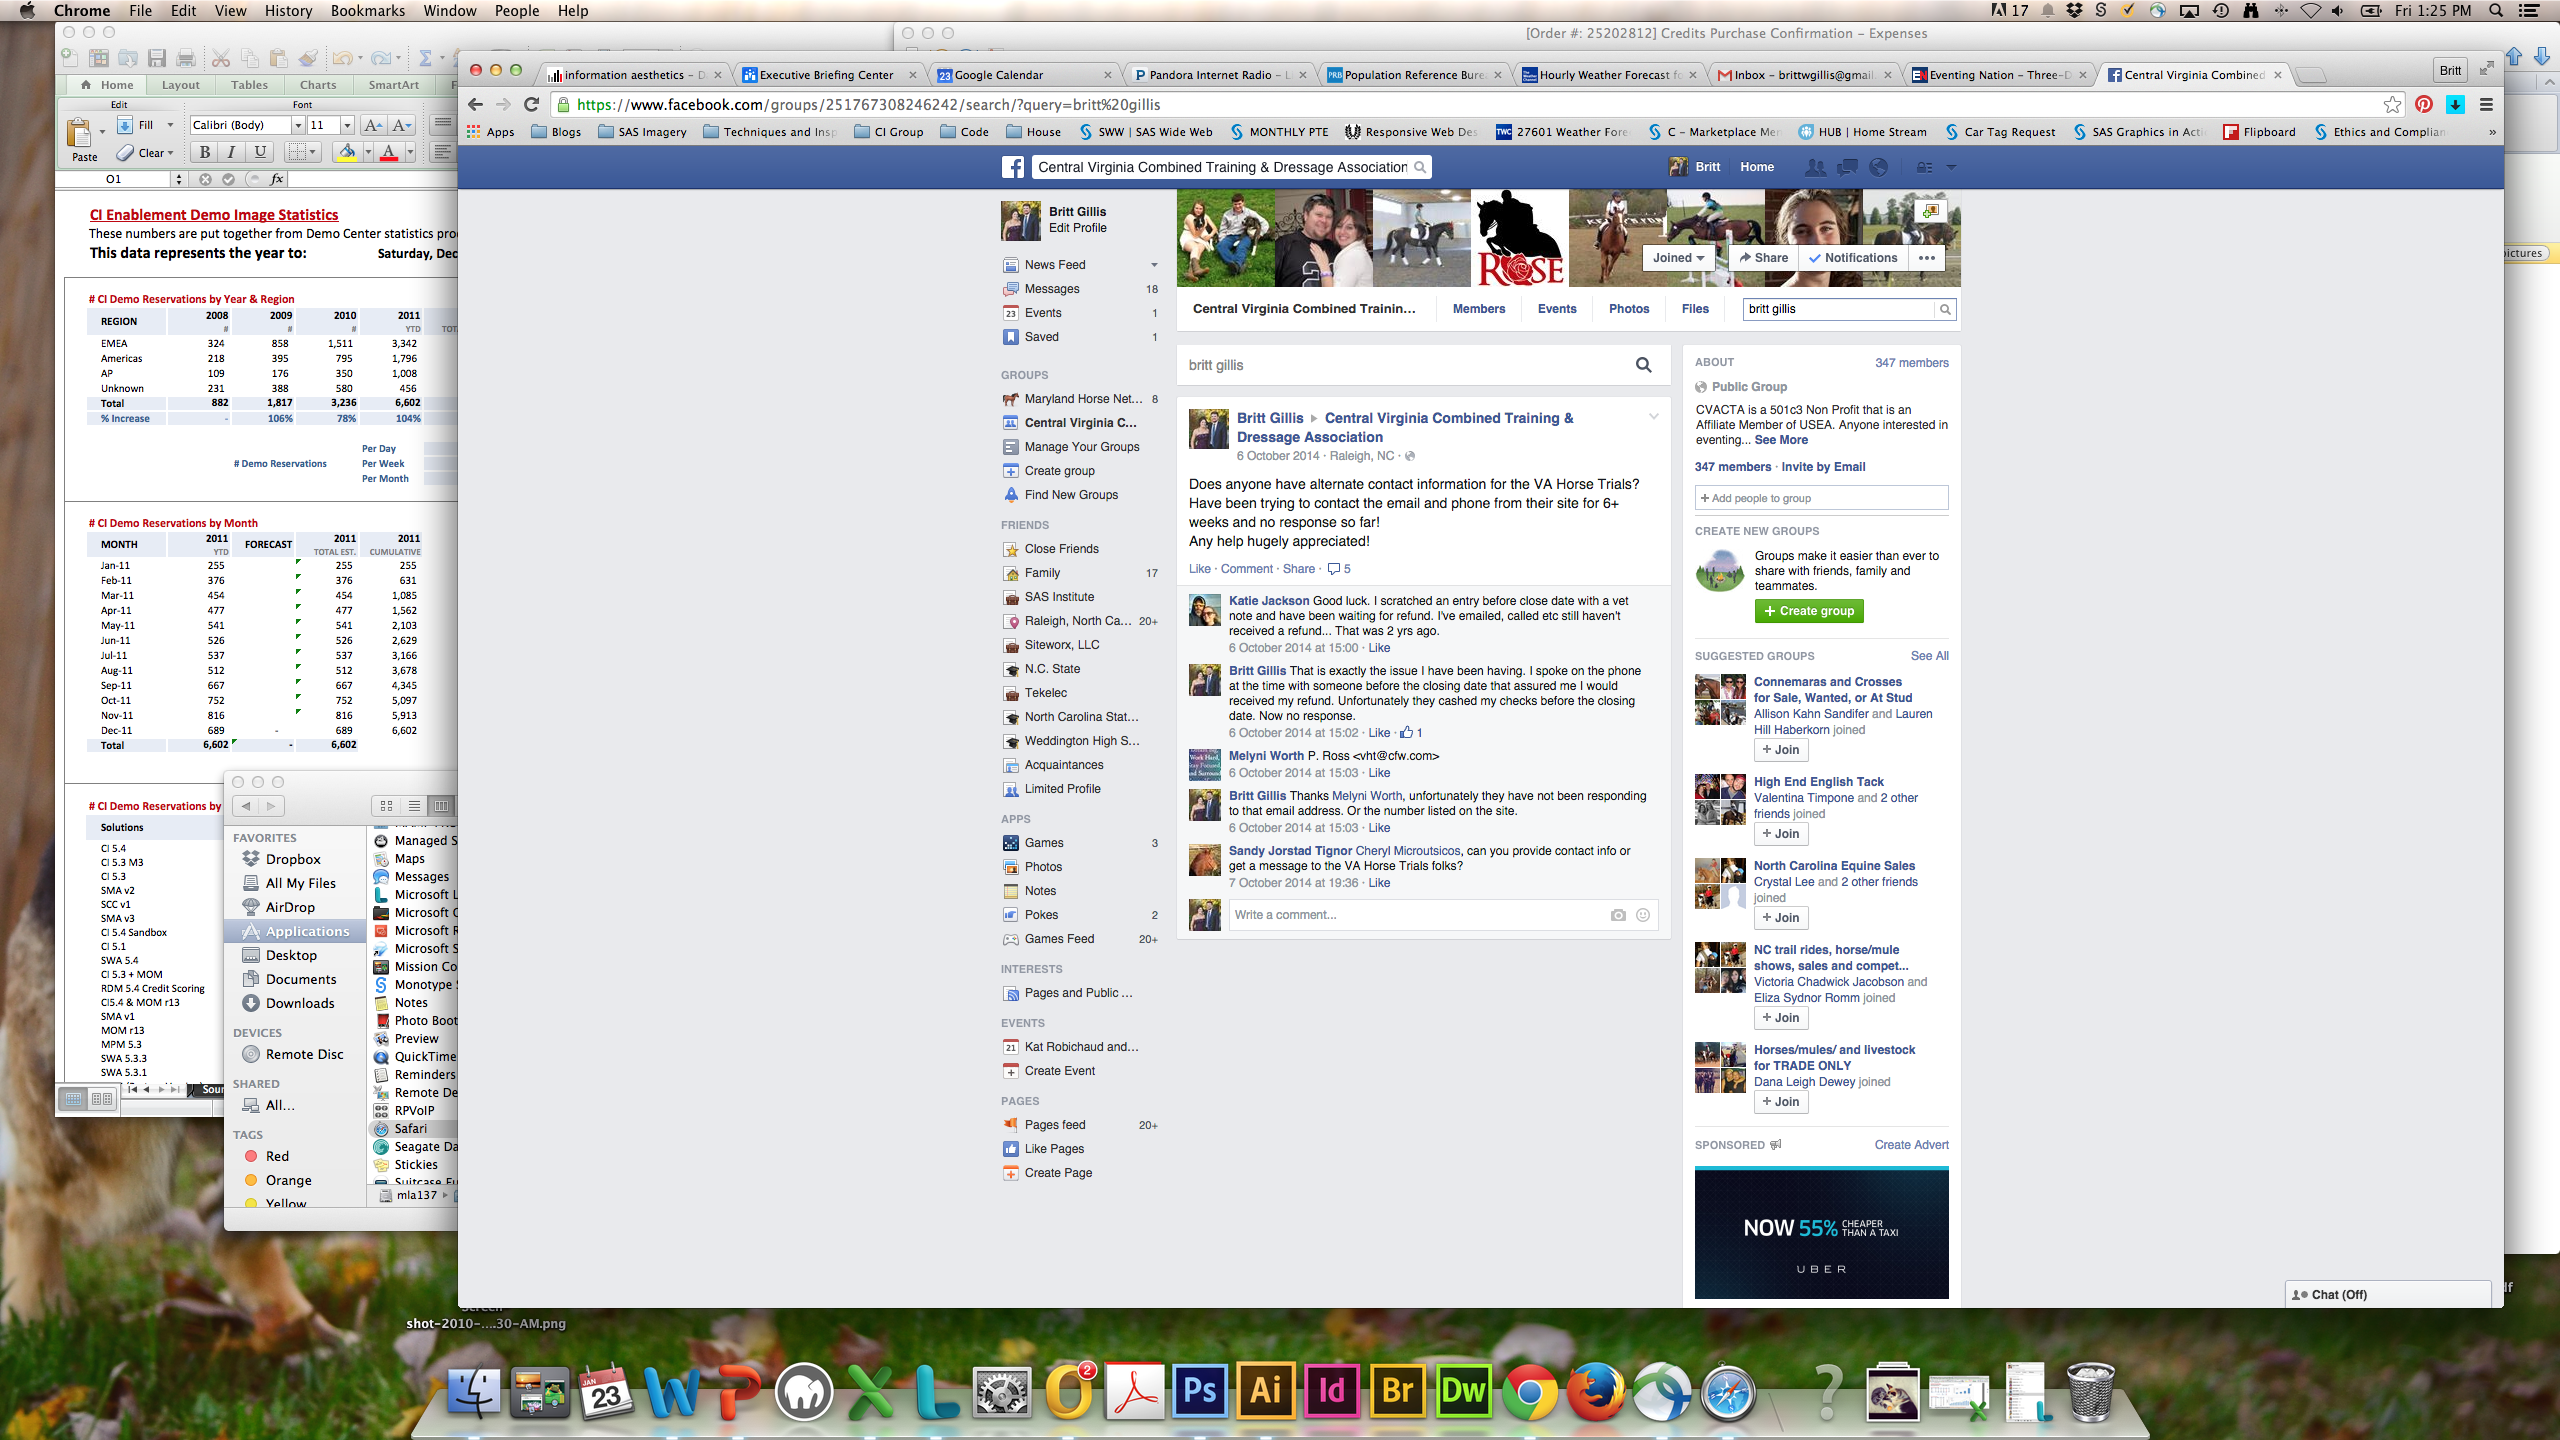The image size is (2560, 1440).
Task: Reload the page in Chrome
Action: pos(531,104)
